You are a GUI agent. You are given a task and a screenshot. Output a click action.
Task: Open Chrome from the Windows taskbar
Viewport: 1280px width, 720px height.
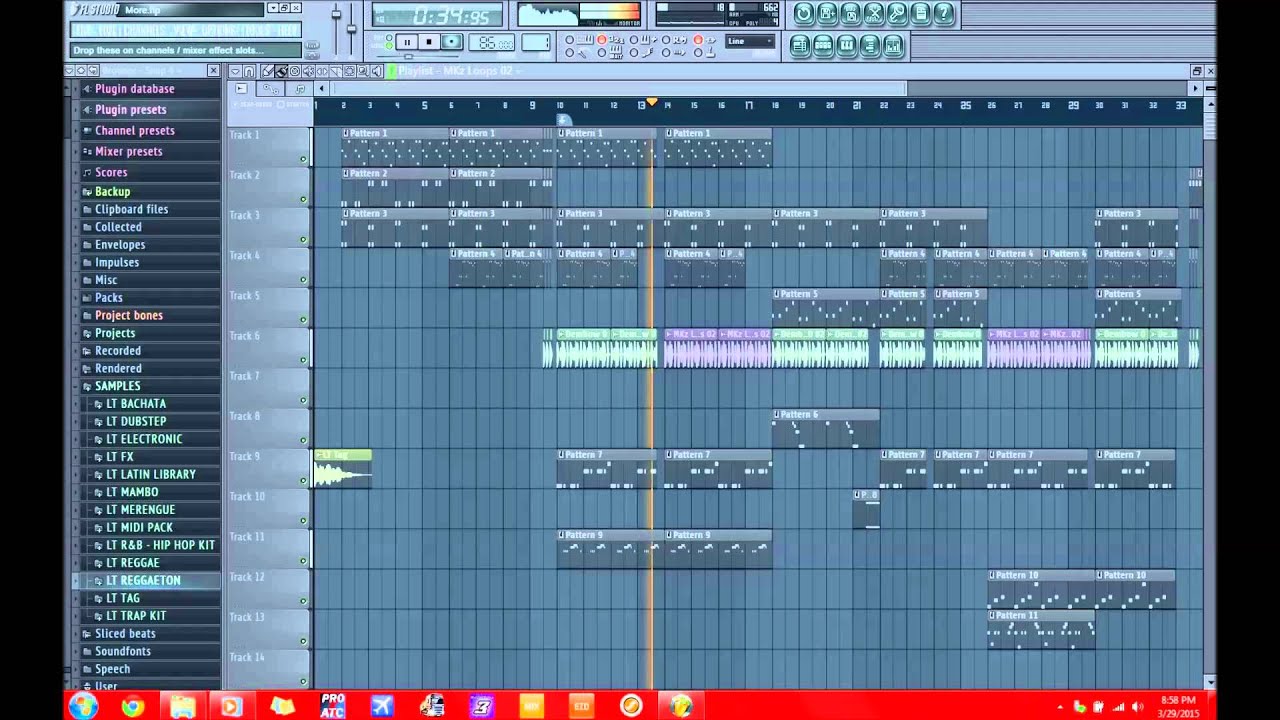pos(132,706)
